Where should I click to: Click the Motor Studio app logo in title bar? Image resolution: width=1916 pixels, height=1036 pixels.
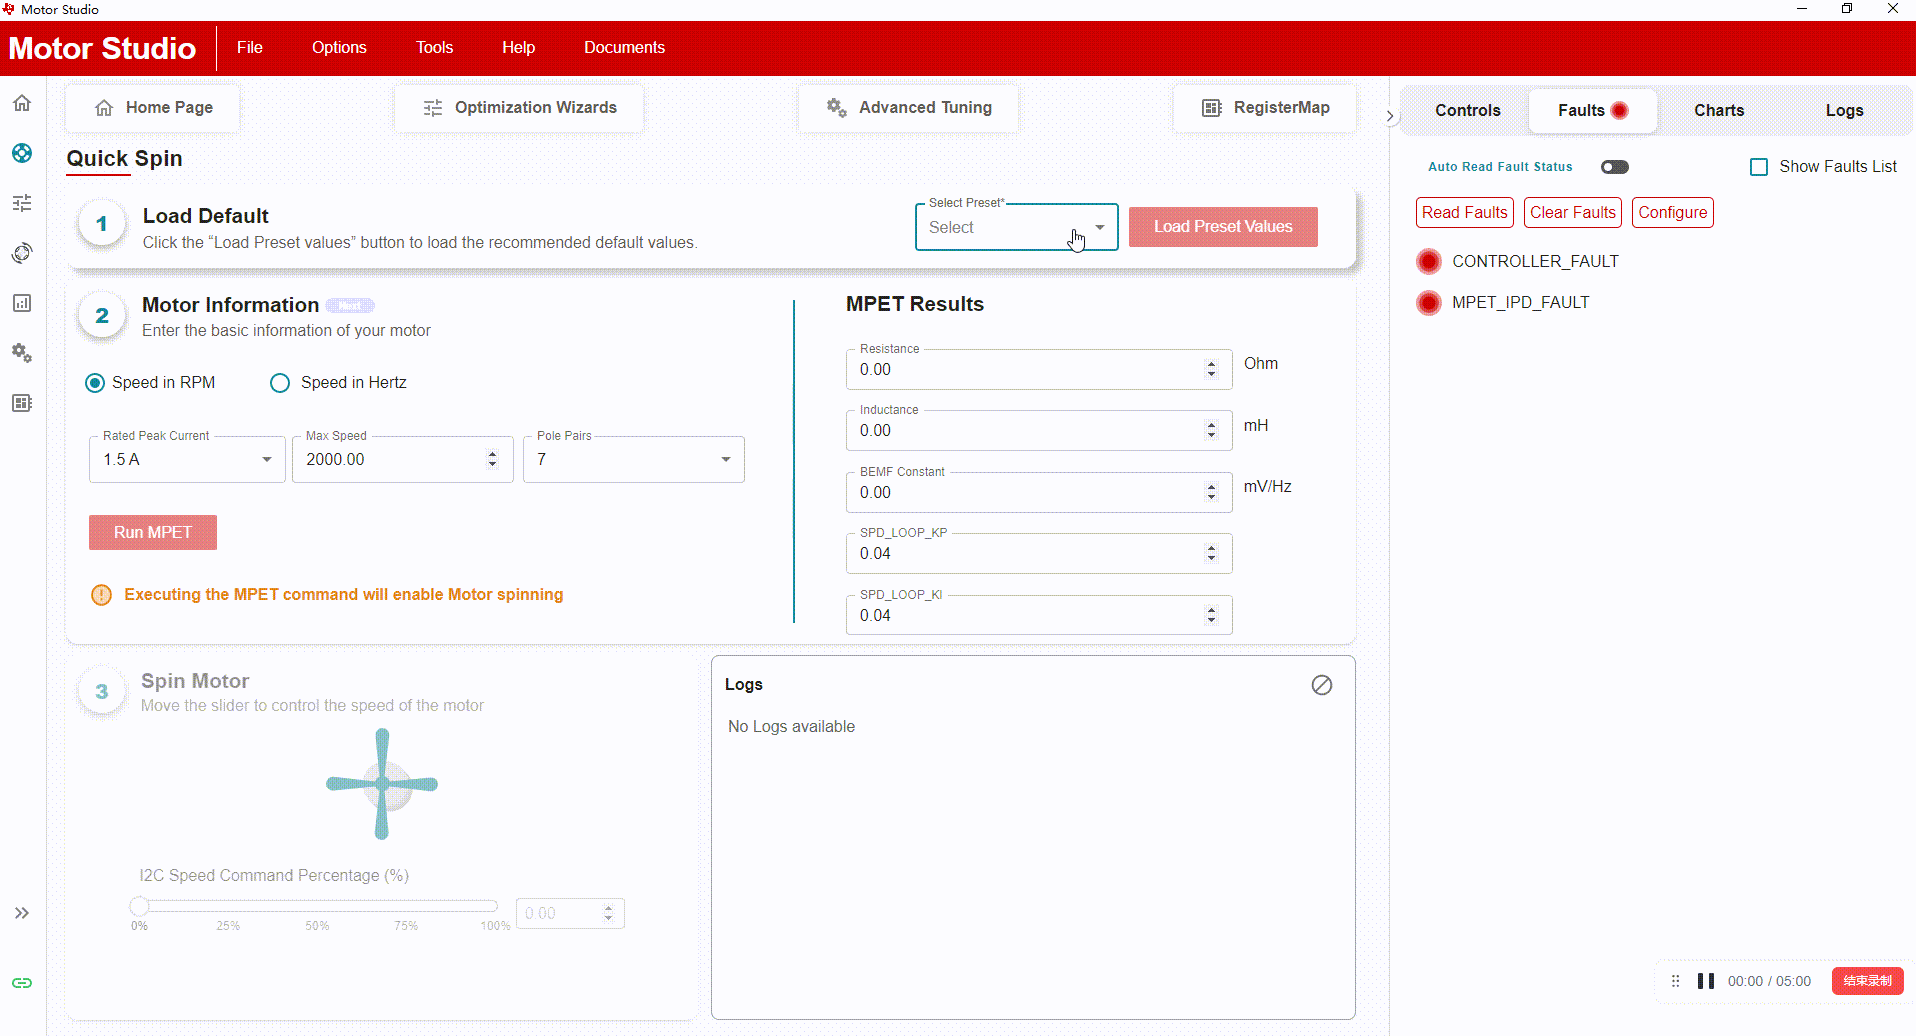(x=8, y=9)
